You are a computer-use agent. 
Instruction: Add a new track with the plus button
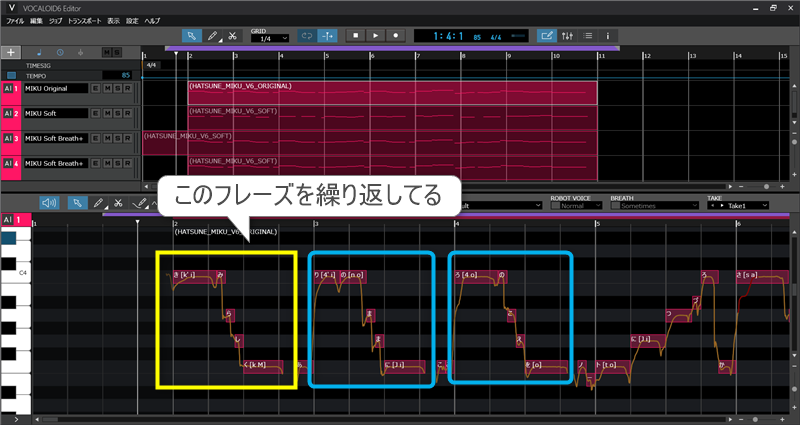click(x=11, y=53)
